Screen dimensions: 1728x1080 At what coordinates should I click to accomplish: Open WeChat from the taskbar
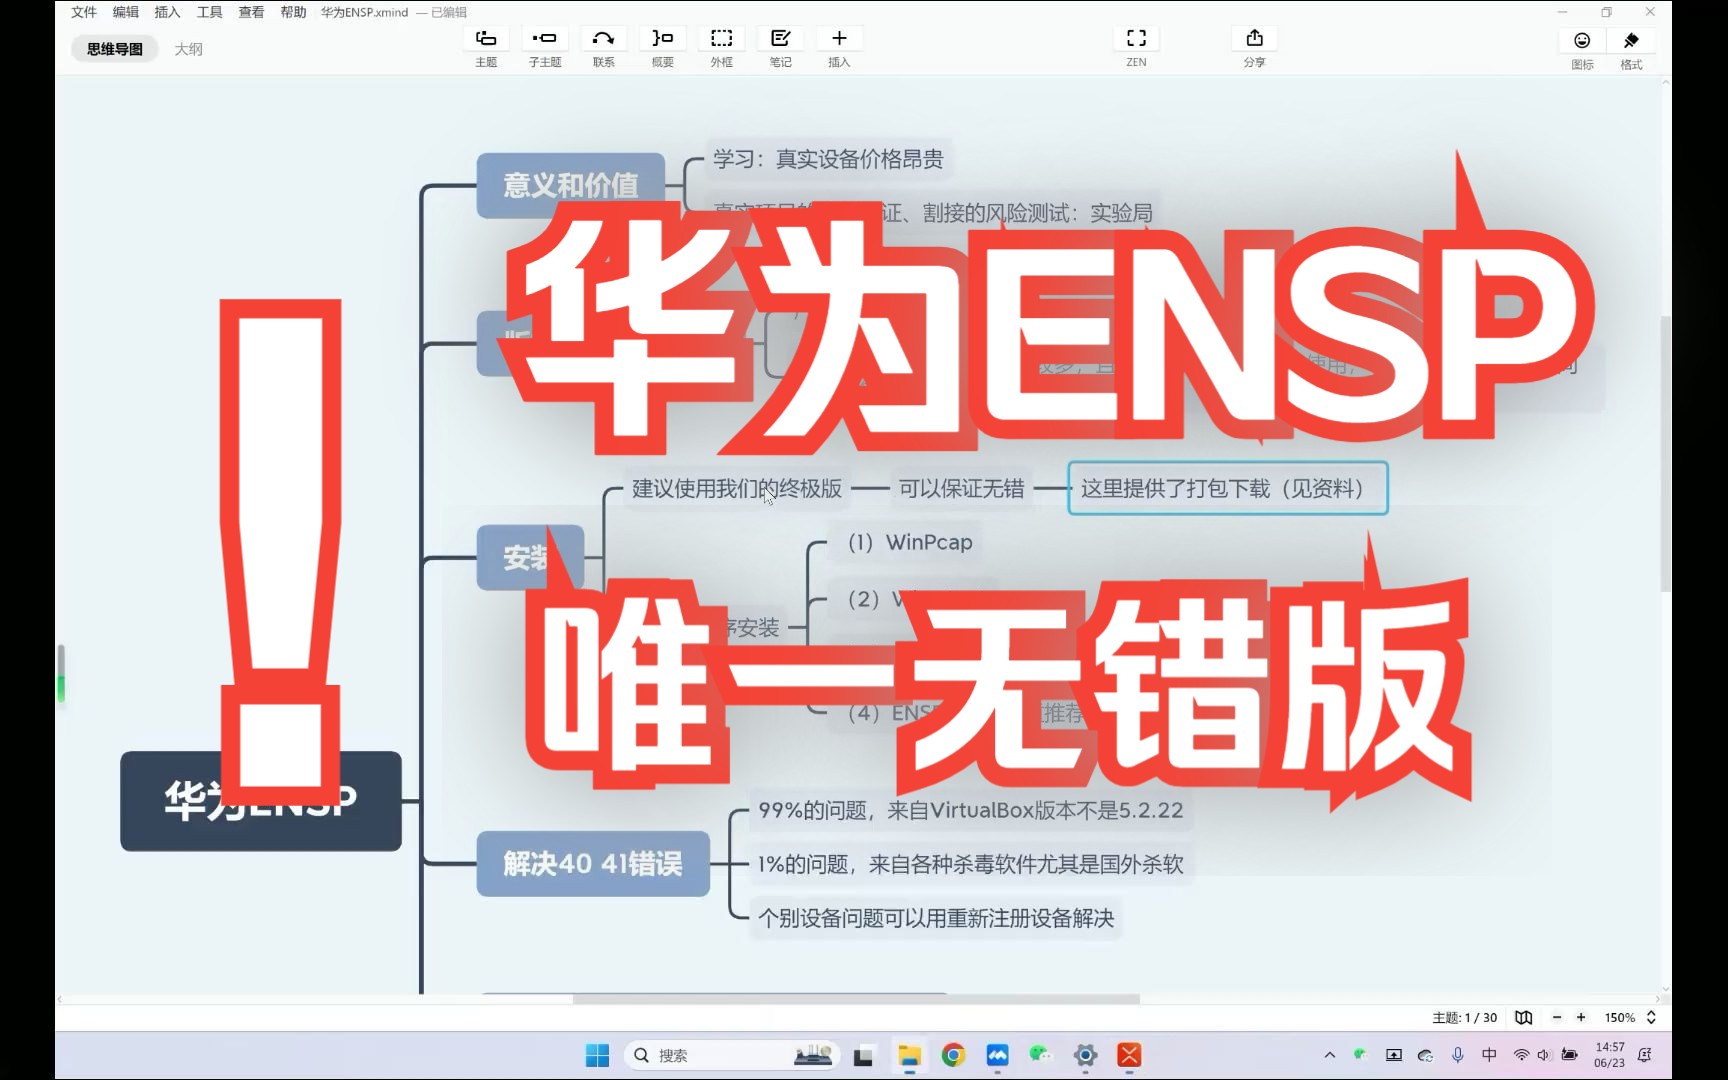[1041, 1055]
